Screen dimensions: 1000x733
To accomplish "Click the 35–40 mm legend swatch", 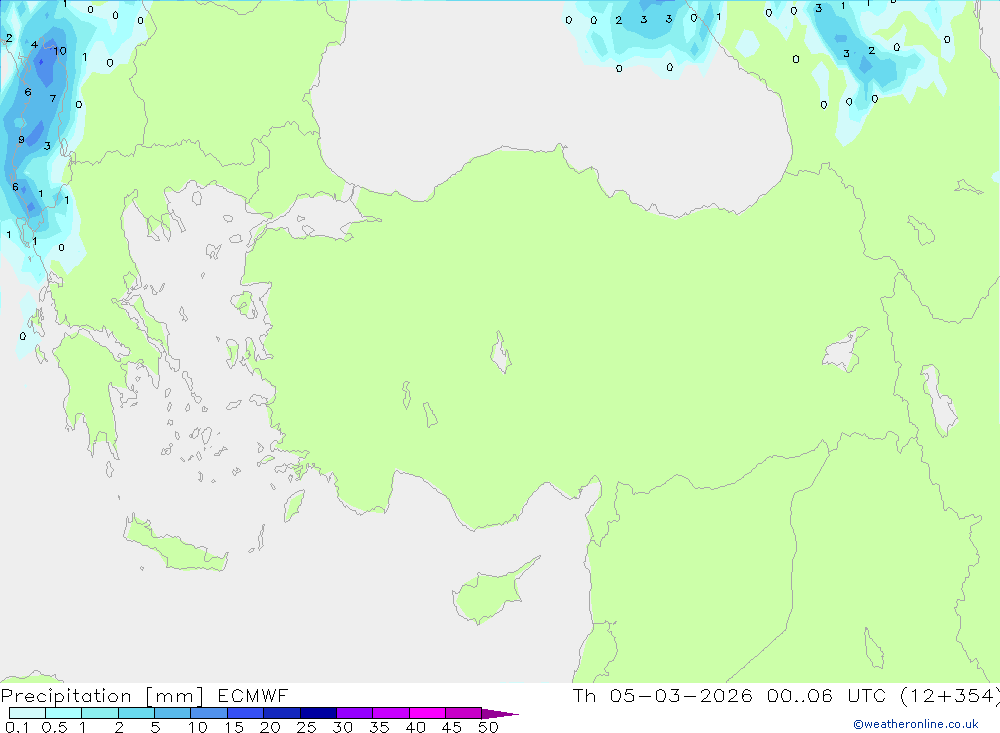I will pos(390,713).
